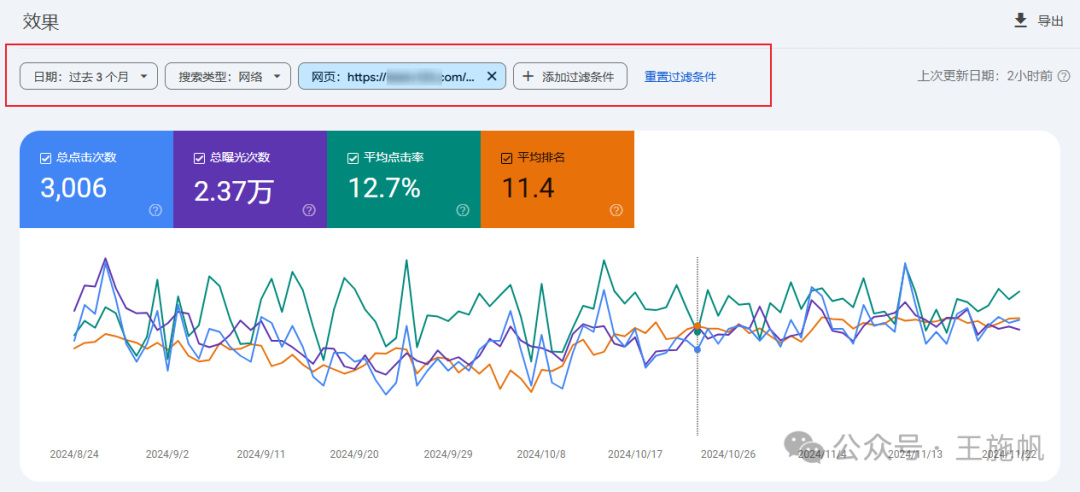
Task: Click the 导出 label
Action: [x=1050, y=21]
